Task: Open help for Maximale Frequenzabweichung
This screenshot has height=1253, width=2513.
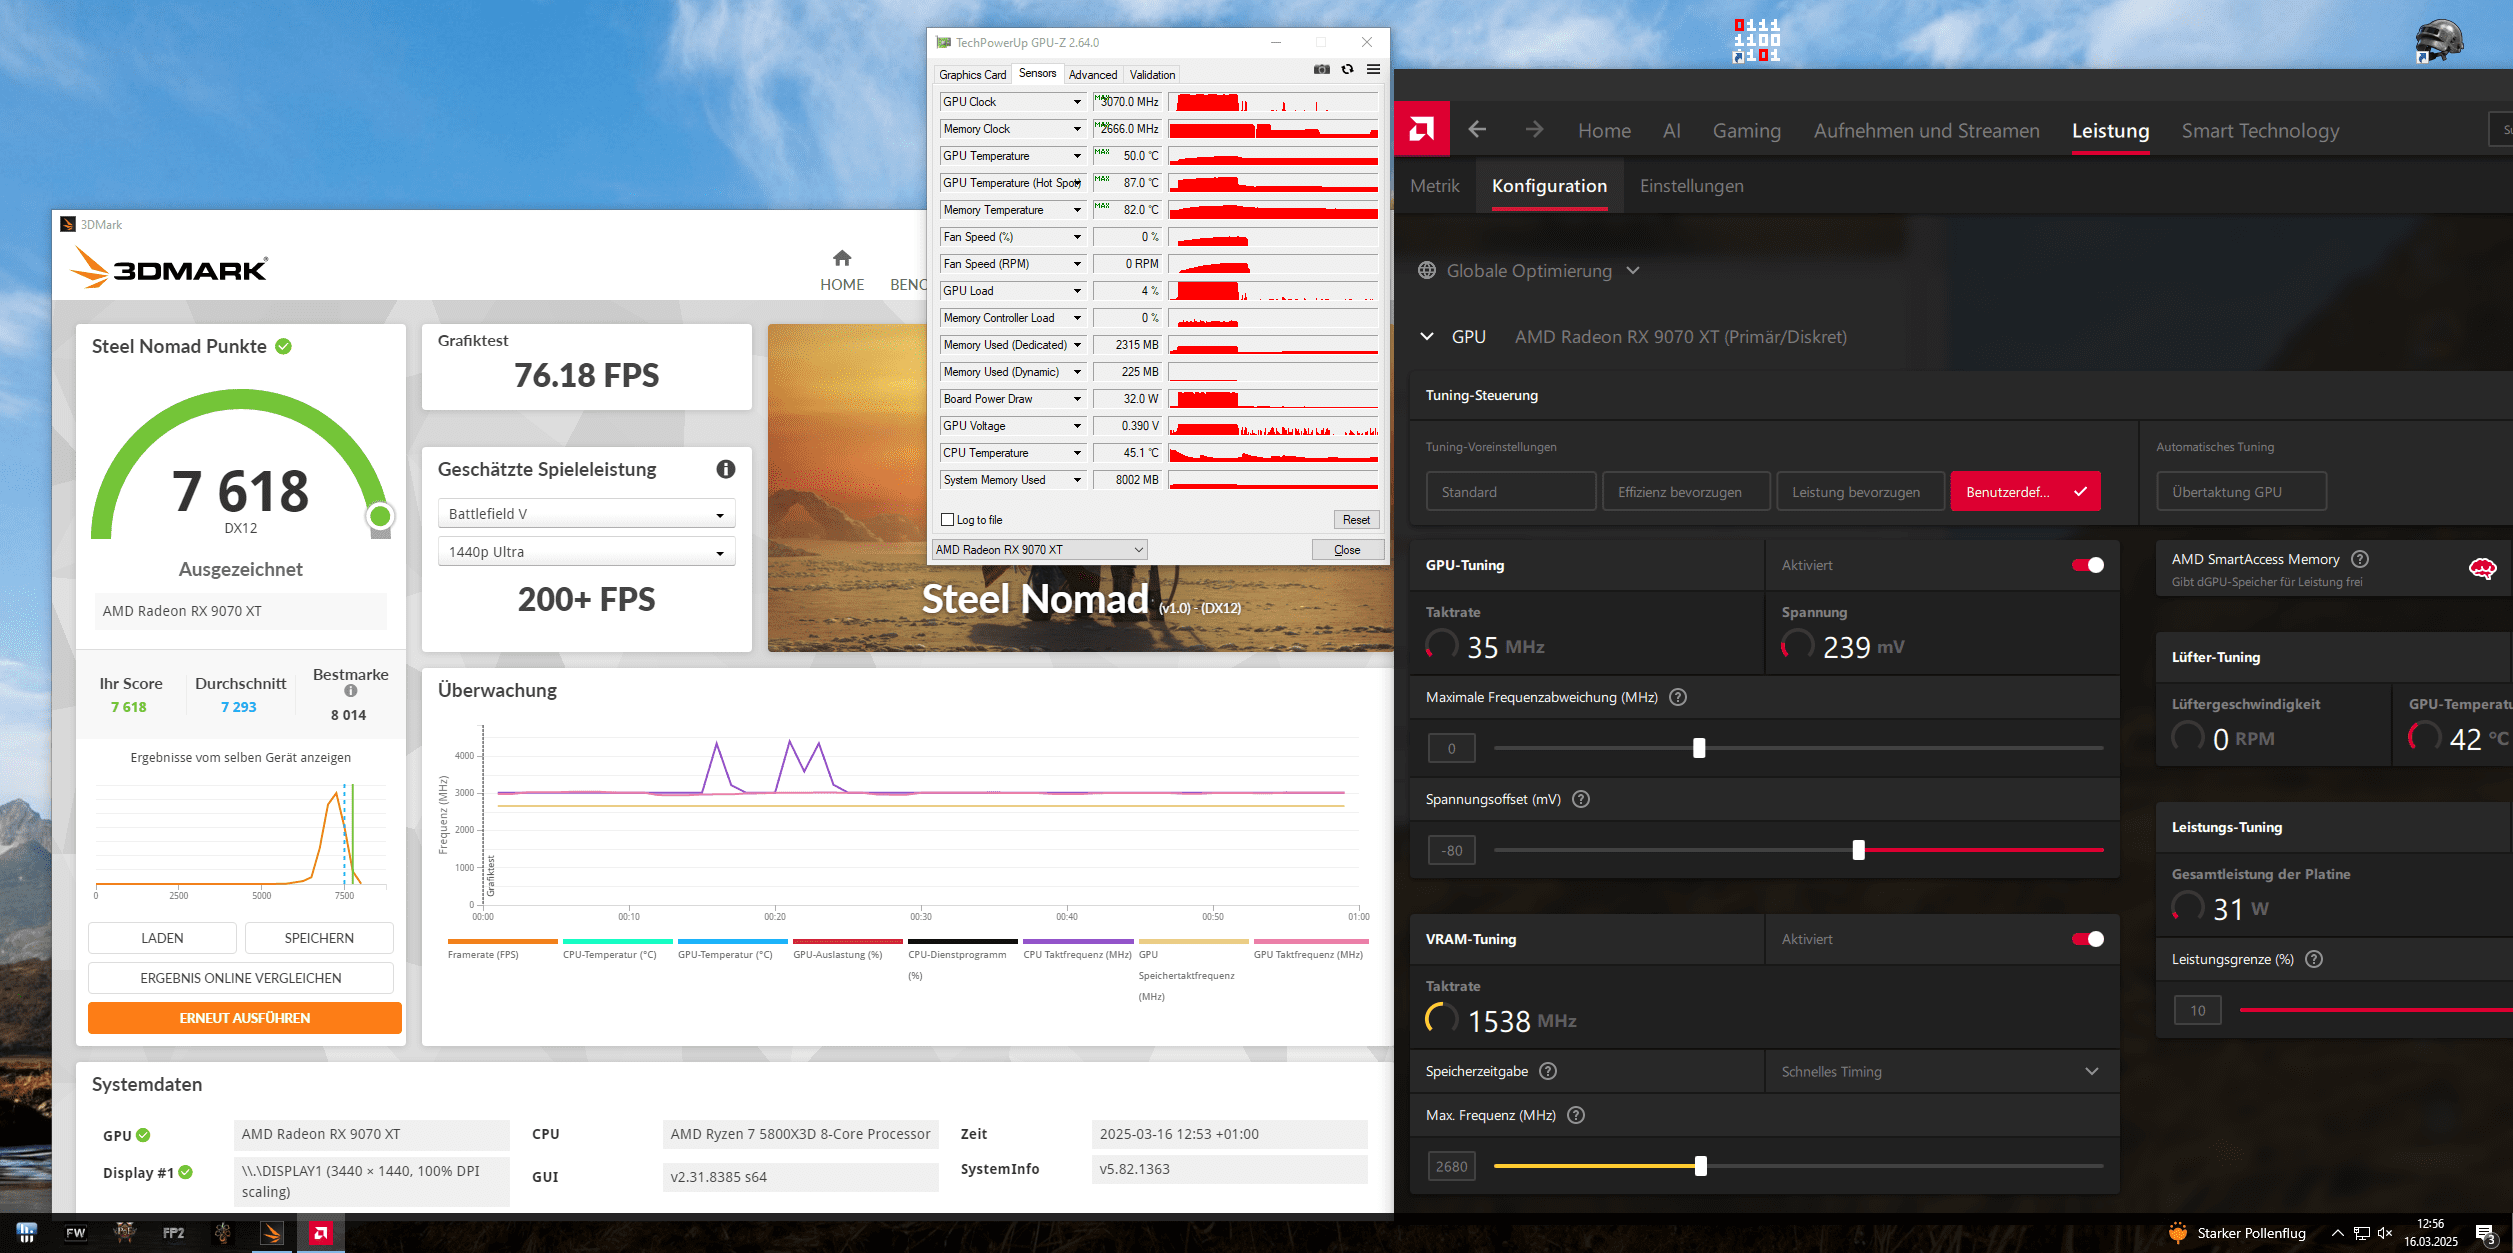Action: pos(1678,697)
